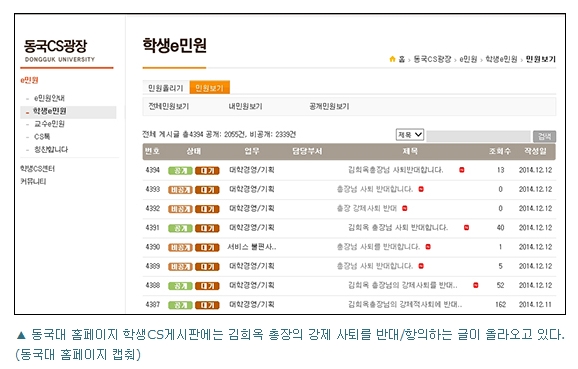Click view count 162 on row 4387
Screen dimensions: 578x369
[500, 304]
